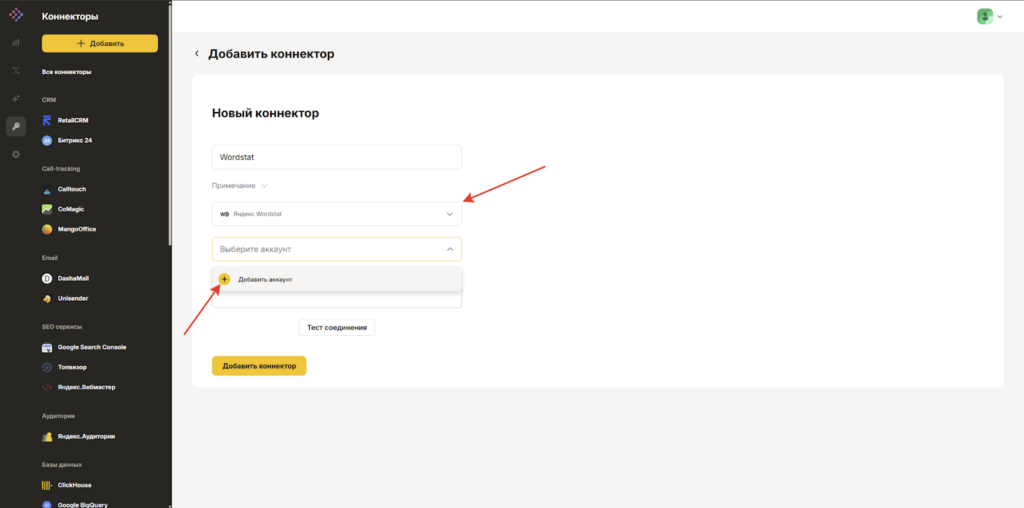The image size is (1024, 508).
Task: Open the bar chart section in the left rail
Action: click(16, 42)
